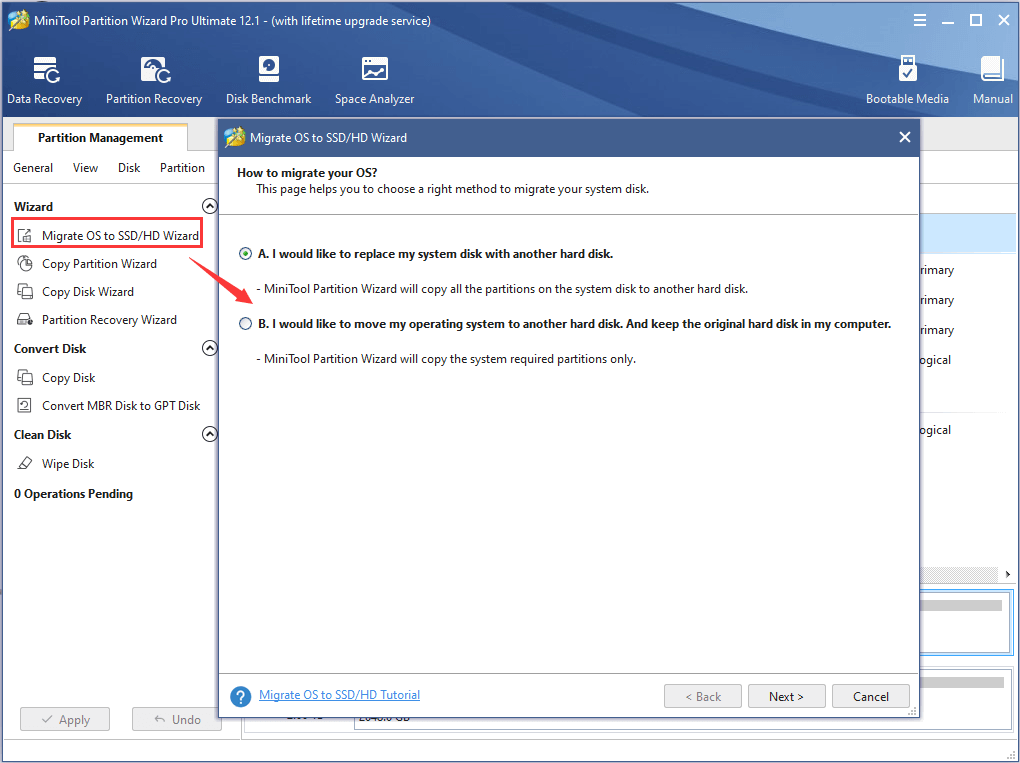
Task: Collapse the Convert Disk section
Action: coord(209,348)
